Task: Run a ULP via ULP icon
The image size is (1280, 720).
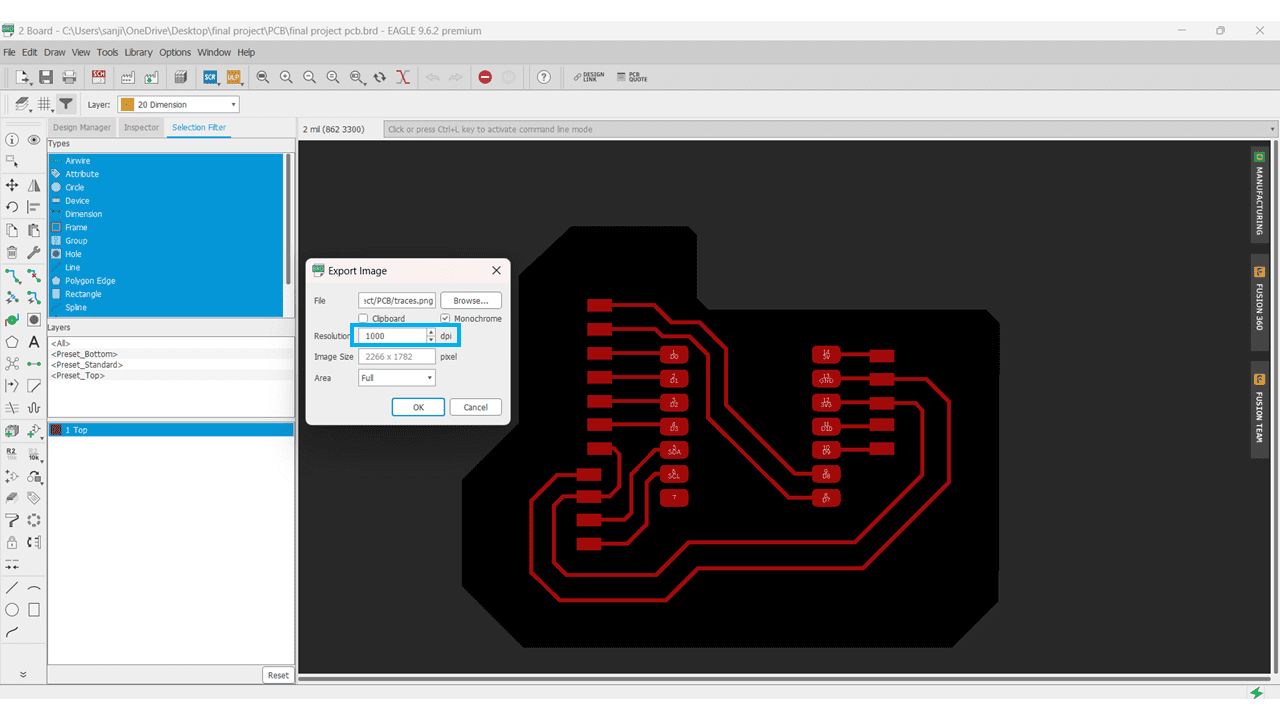Action: pyautogui.click(x=234, y=77)
